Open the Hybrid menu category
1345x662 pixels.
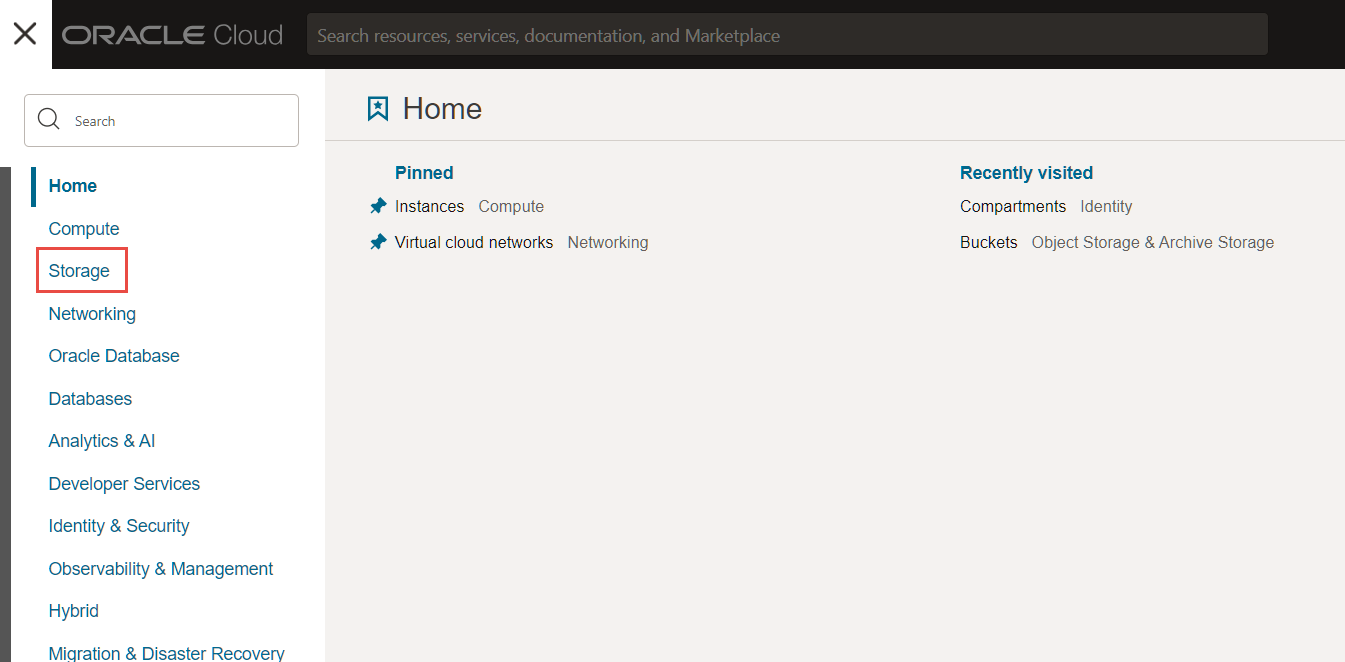coord(74,611)
